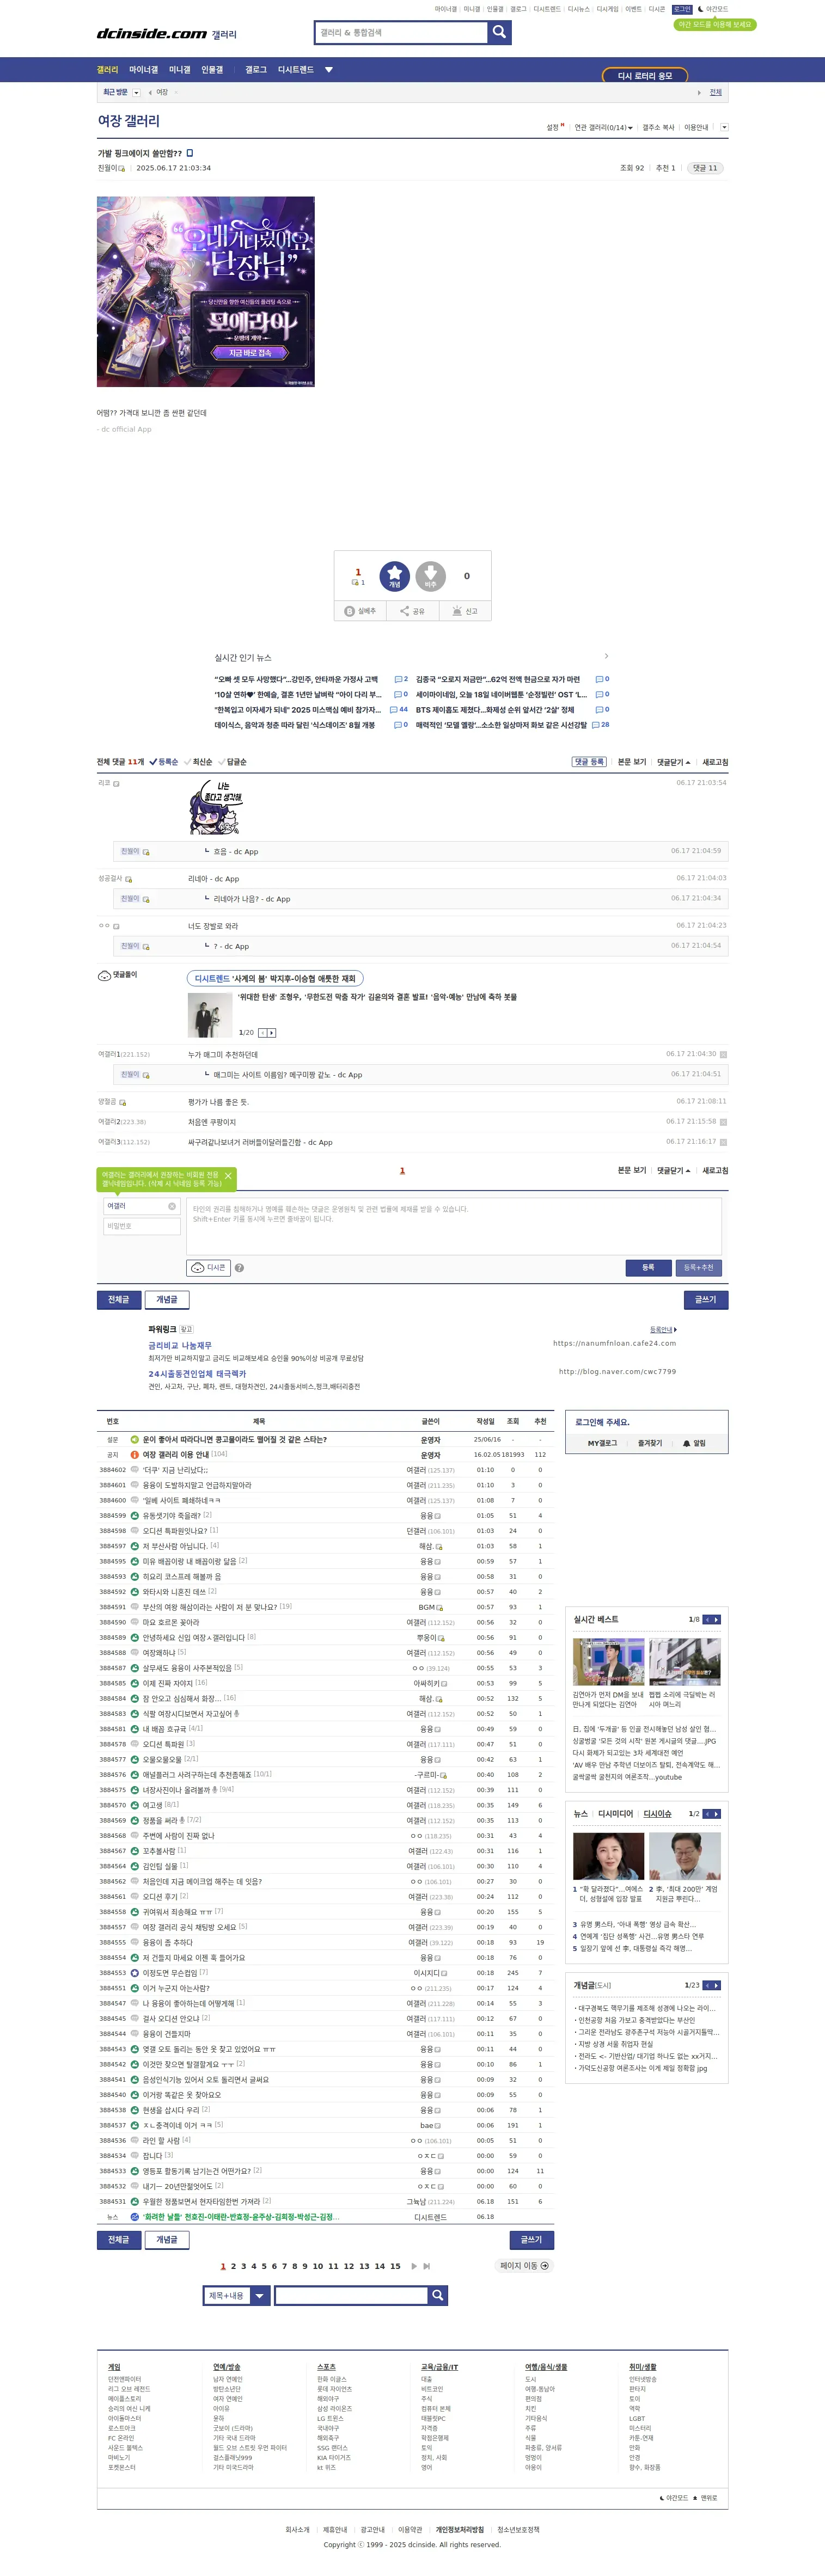Jump to last page arrow in pagination
Screen dimensions: 825x2576
(x=427, y=2266)
